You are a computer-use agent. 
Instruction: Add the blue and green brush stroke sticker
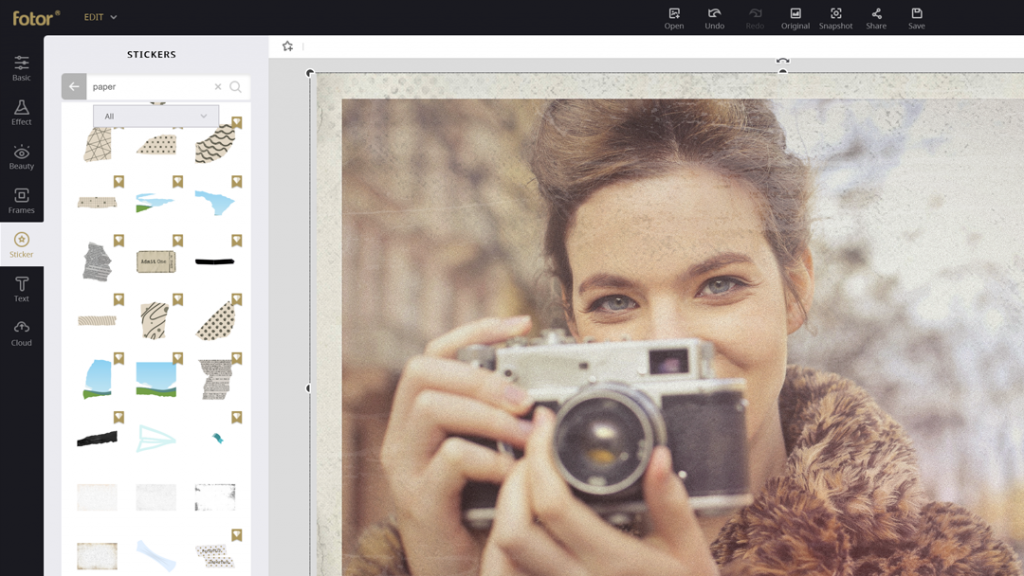pos(155,202)
